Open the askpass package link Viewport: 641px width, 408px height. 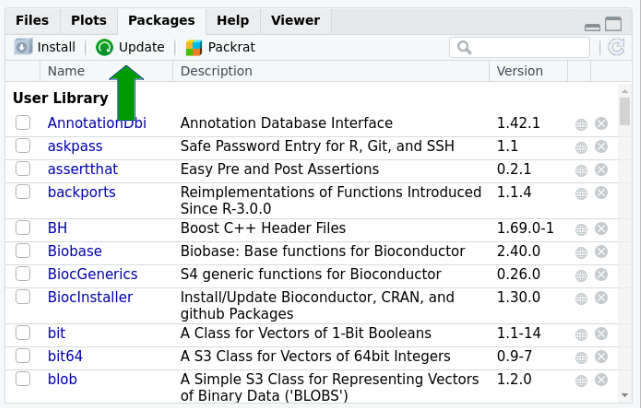[x=75, y=146]
